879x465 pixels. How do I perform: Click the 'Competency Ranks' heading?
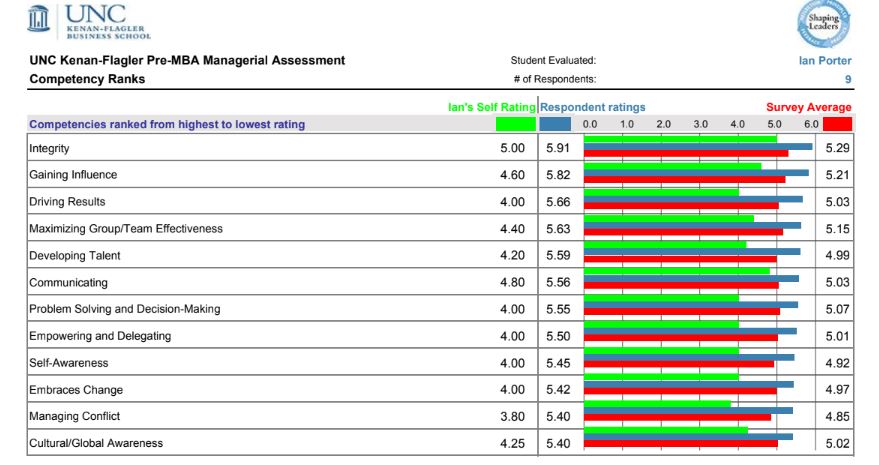87,79
